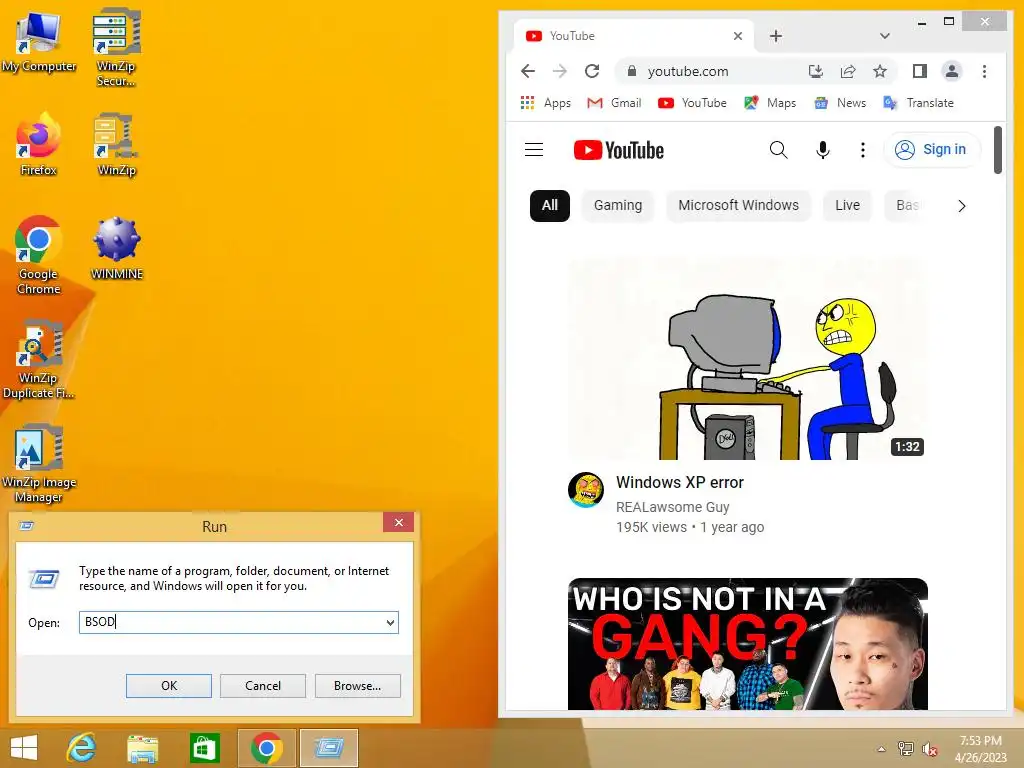This screenshot has width=1024, height=768.
Task: Click Browse... in the Run dialog
Action: [x=357, y=686]
